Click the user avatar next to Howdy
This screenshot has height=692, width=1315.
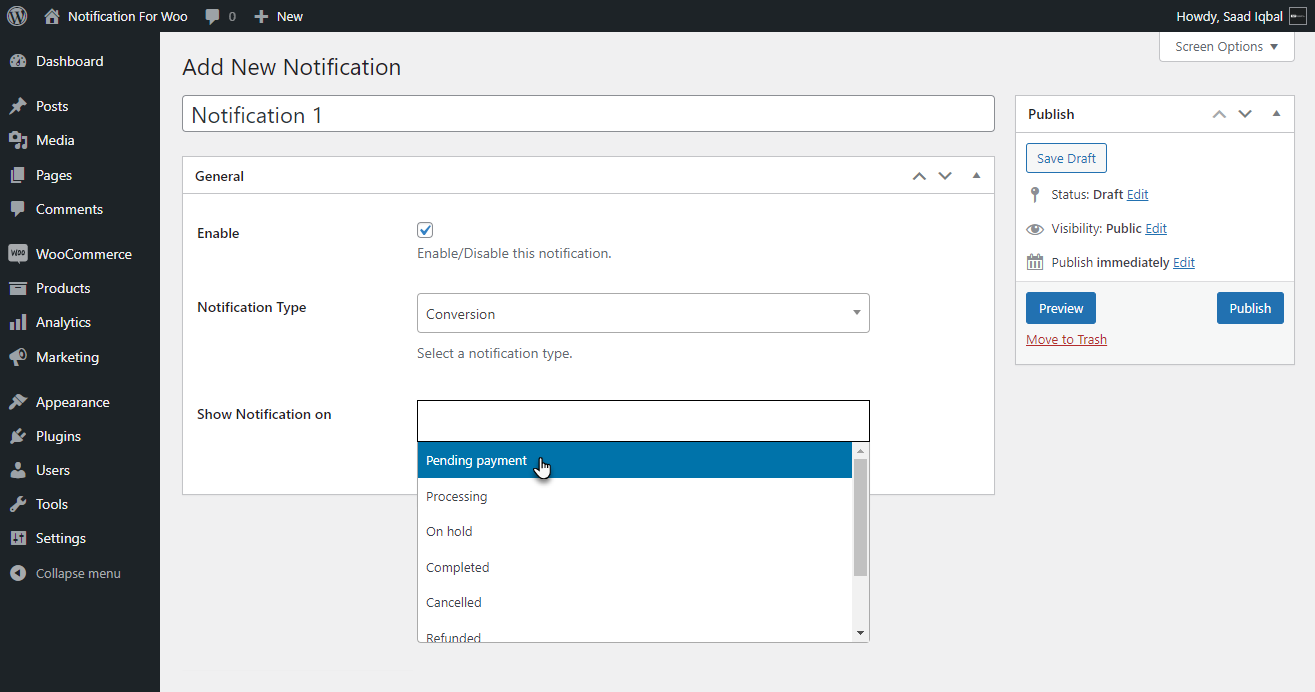click(1298, 16)
